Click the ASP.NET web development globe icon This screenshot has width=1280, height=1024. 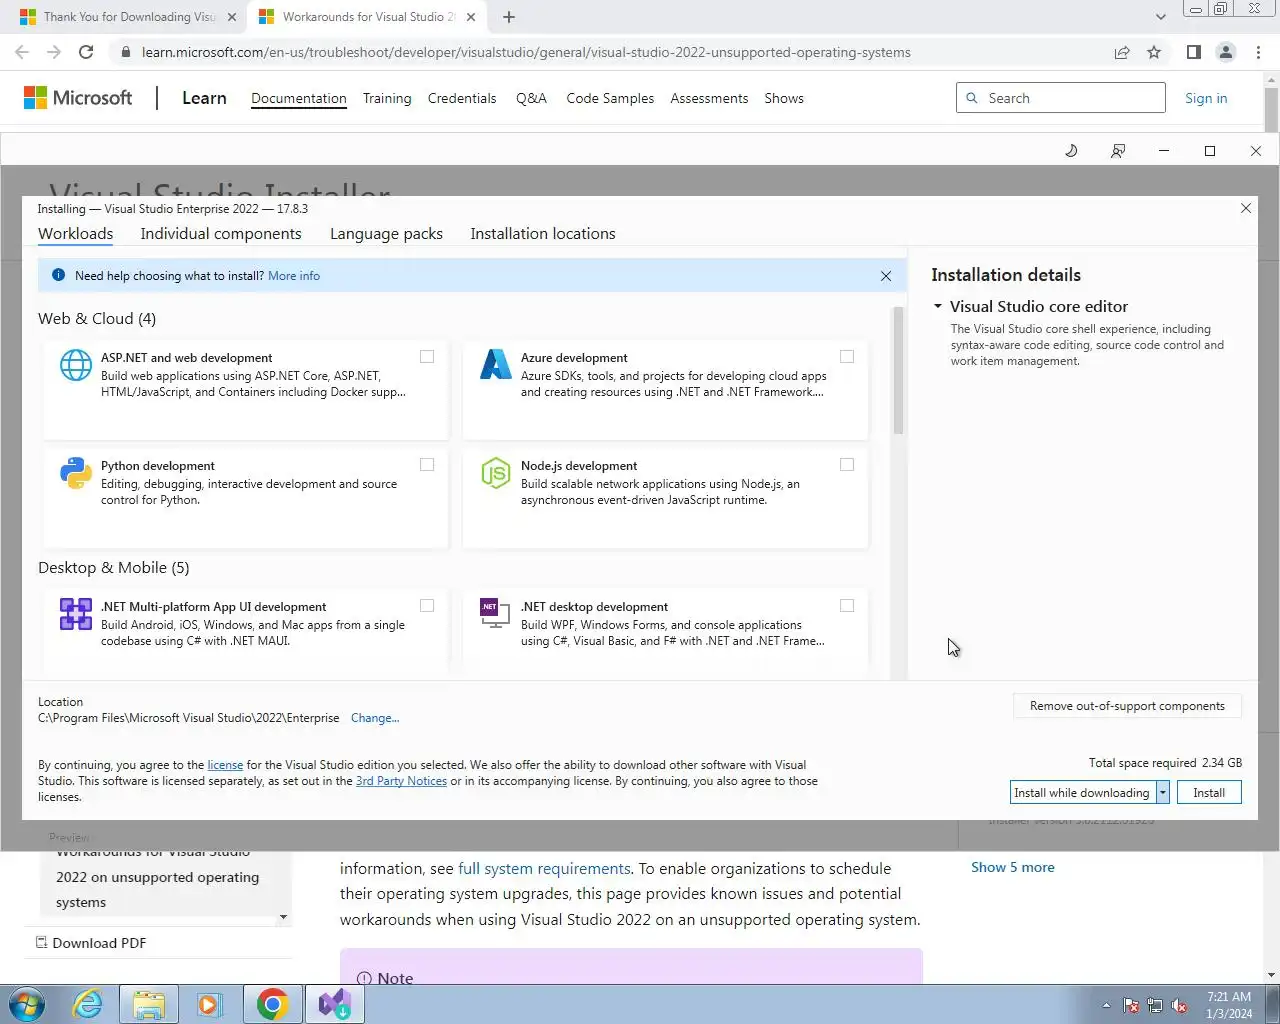coord(76,365)
